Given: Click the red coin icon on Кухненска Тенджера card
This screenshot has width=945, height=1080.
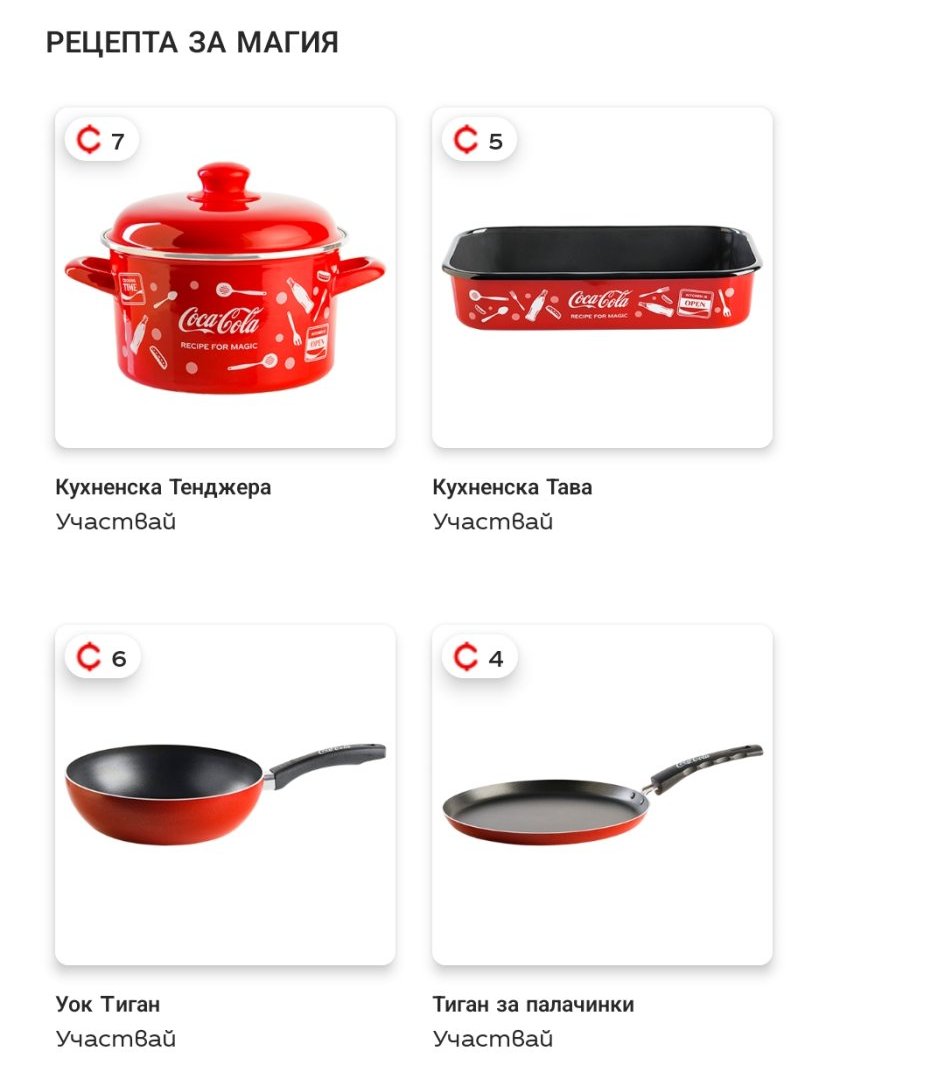Looking at the screenshot, I should [x=88, y=140].
